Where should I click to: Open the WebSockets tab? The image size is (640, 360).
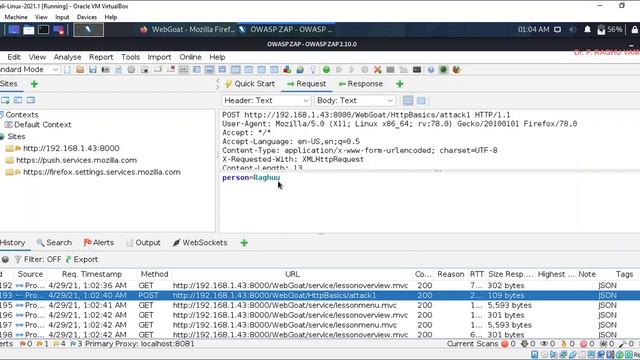(x=200, y=243)
